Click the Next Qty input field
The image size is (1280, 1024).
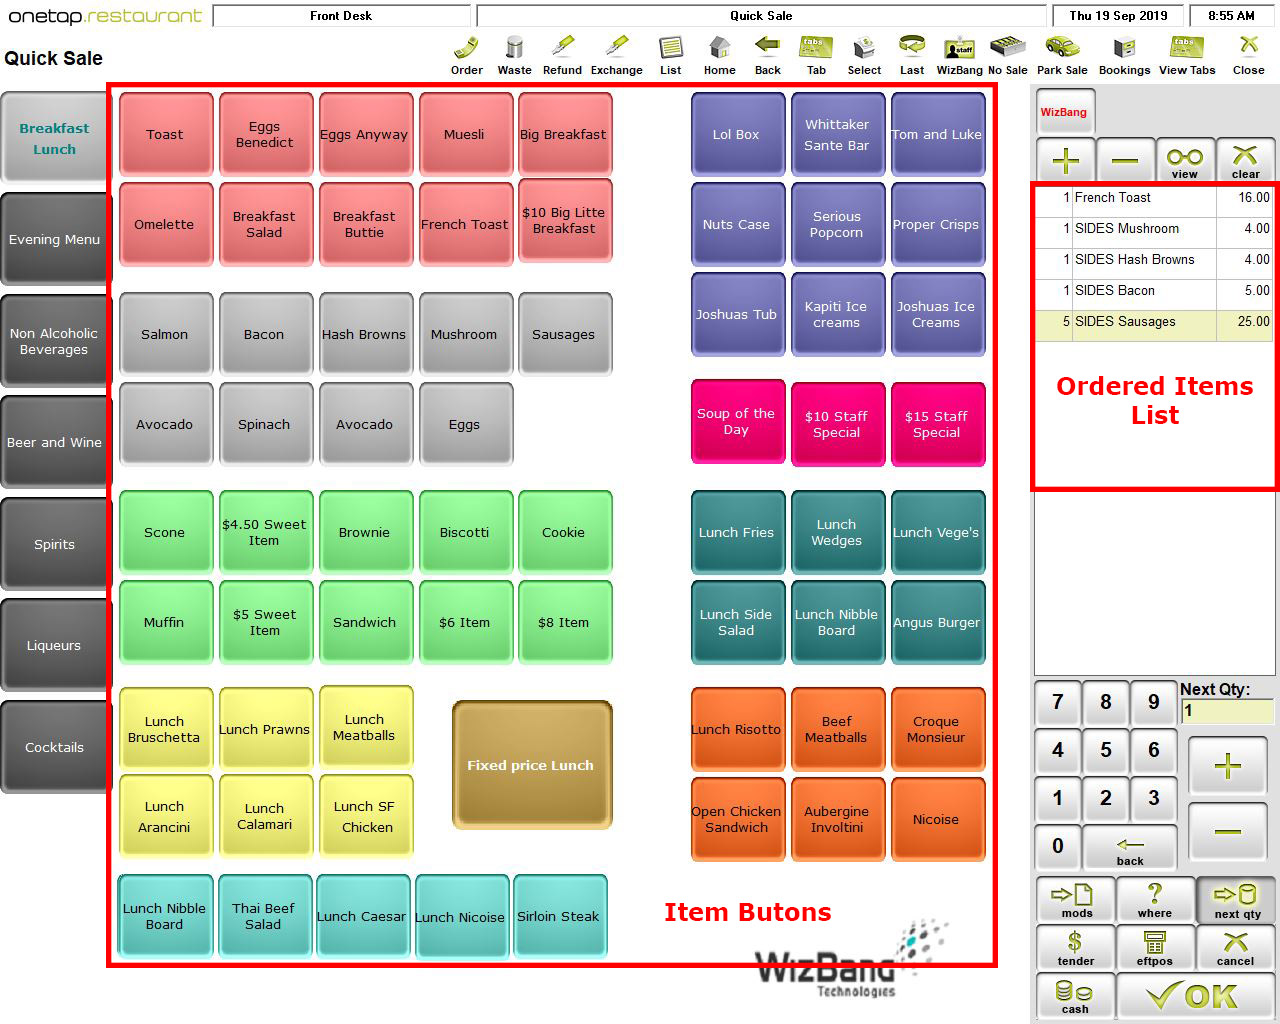1226,712
